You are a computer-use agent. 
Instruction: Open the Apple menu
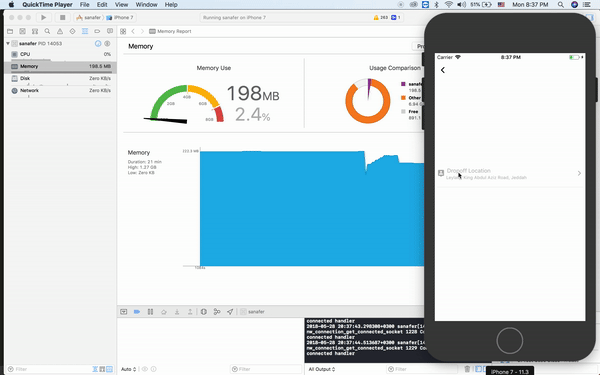[11, 5]
